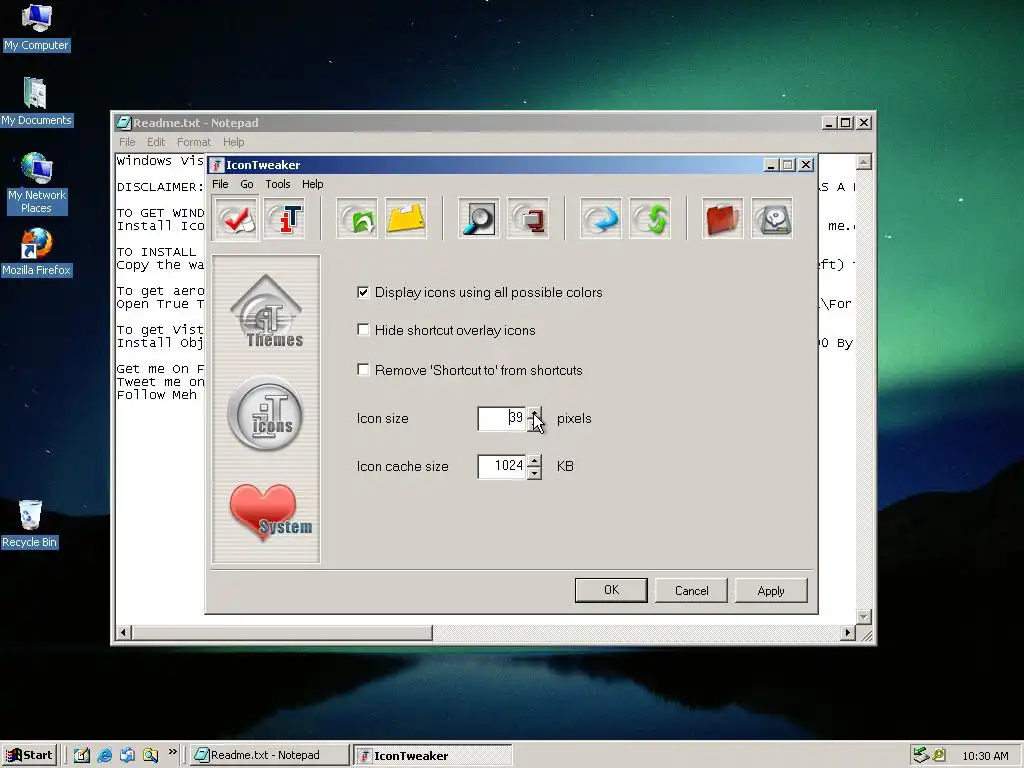Viewport: 1024px width, 768px height.
Task: Click Notepad scroll left arrow
Action: point(123,632)
